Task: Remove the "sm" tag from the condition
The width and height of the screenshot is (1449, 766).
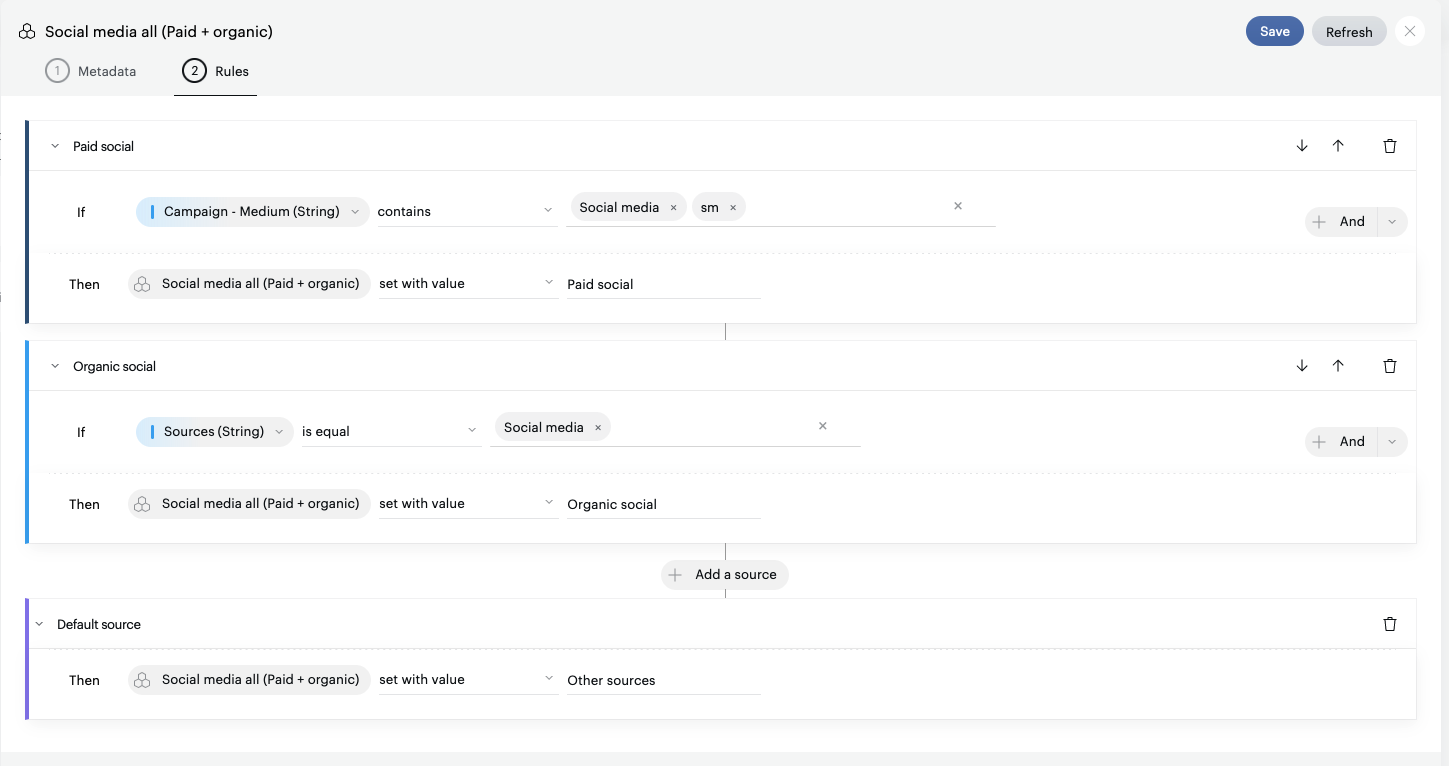Action: tap(733, 207)
